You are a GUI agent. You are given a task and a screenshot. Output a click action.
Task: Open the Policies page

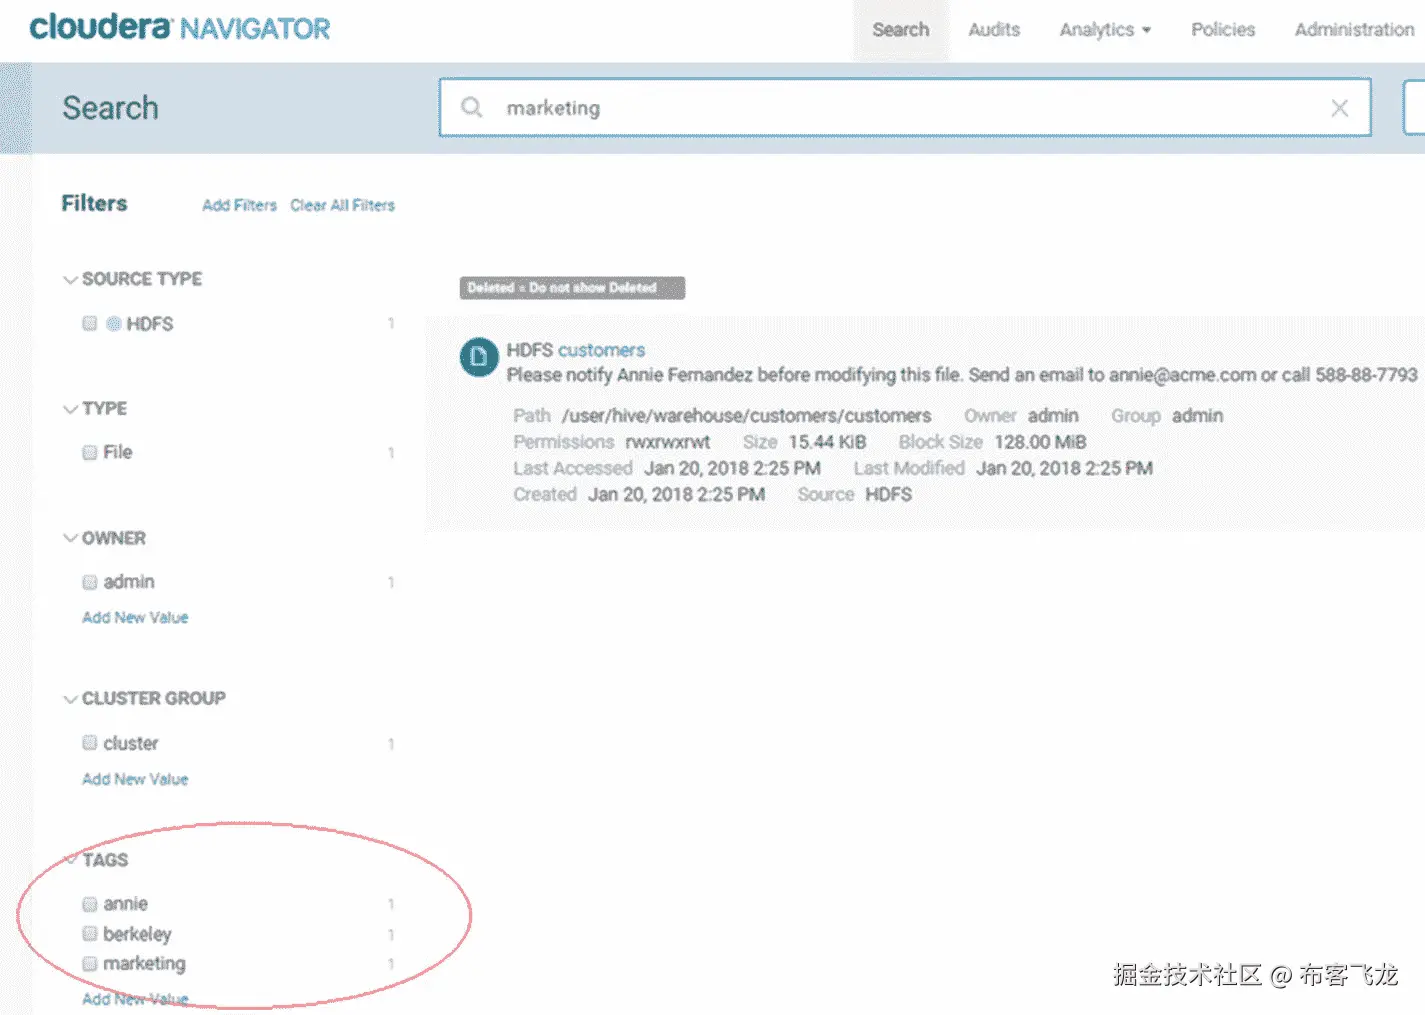pyautogui.click(x=1222, y=29)
